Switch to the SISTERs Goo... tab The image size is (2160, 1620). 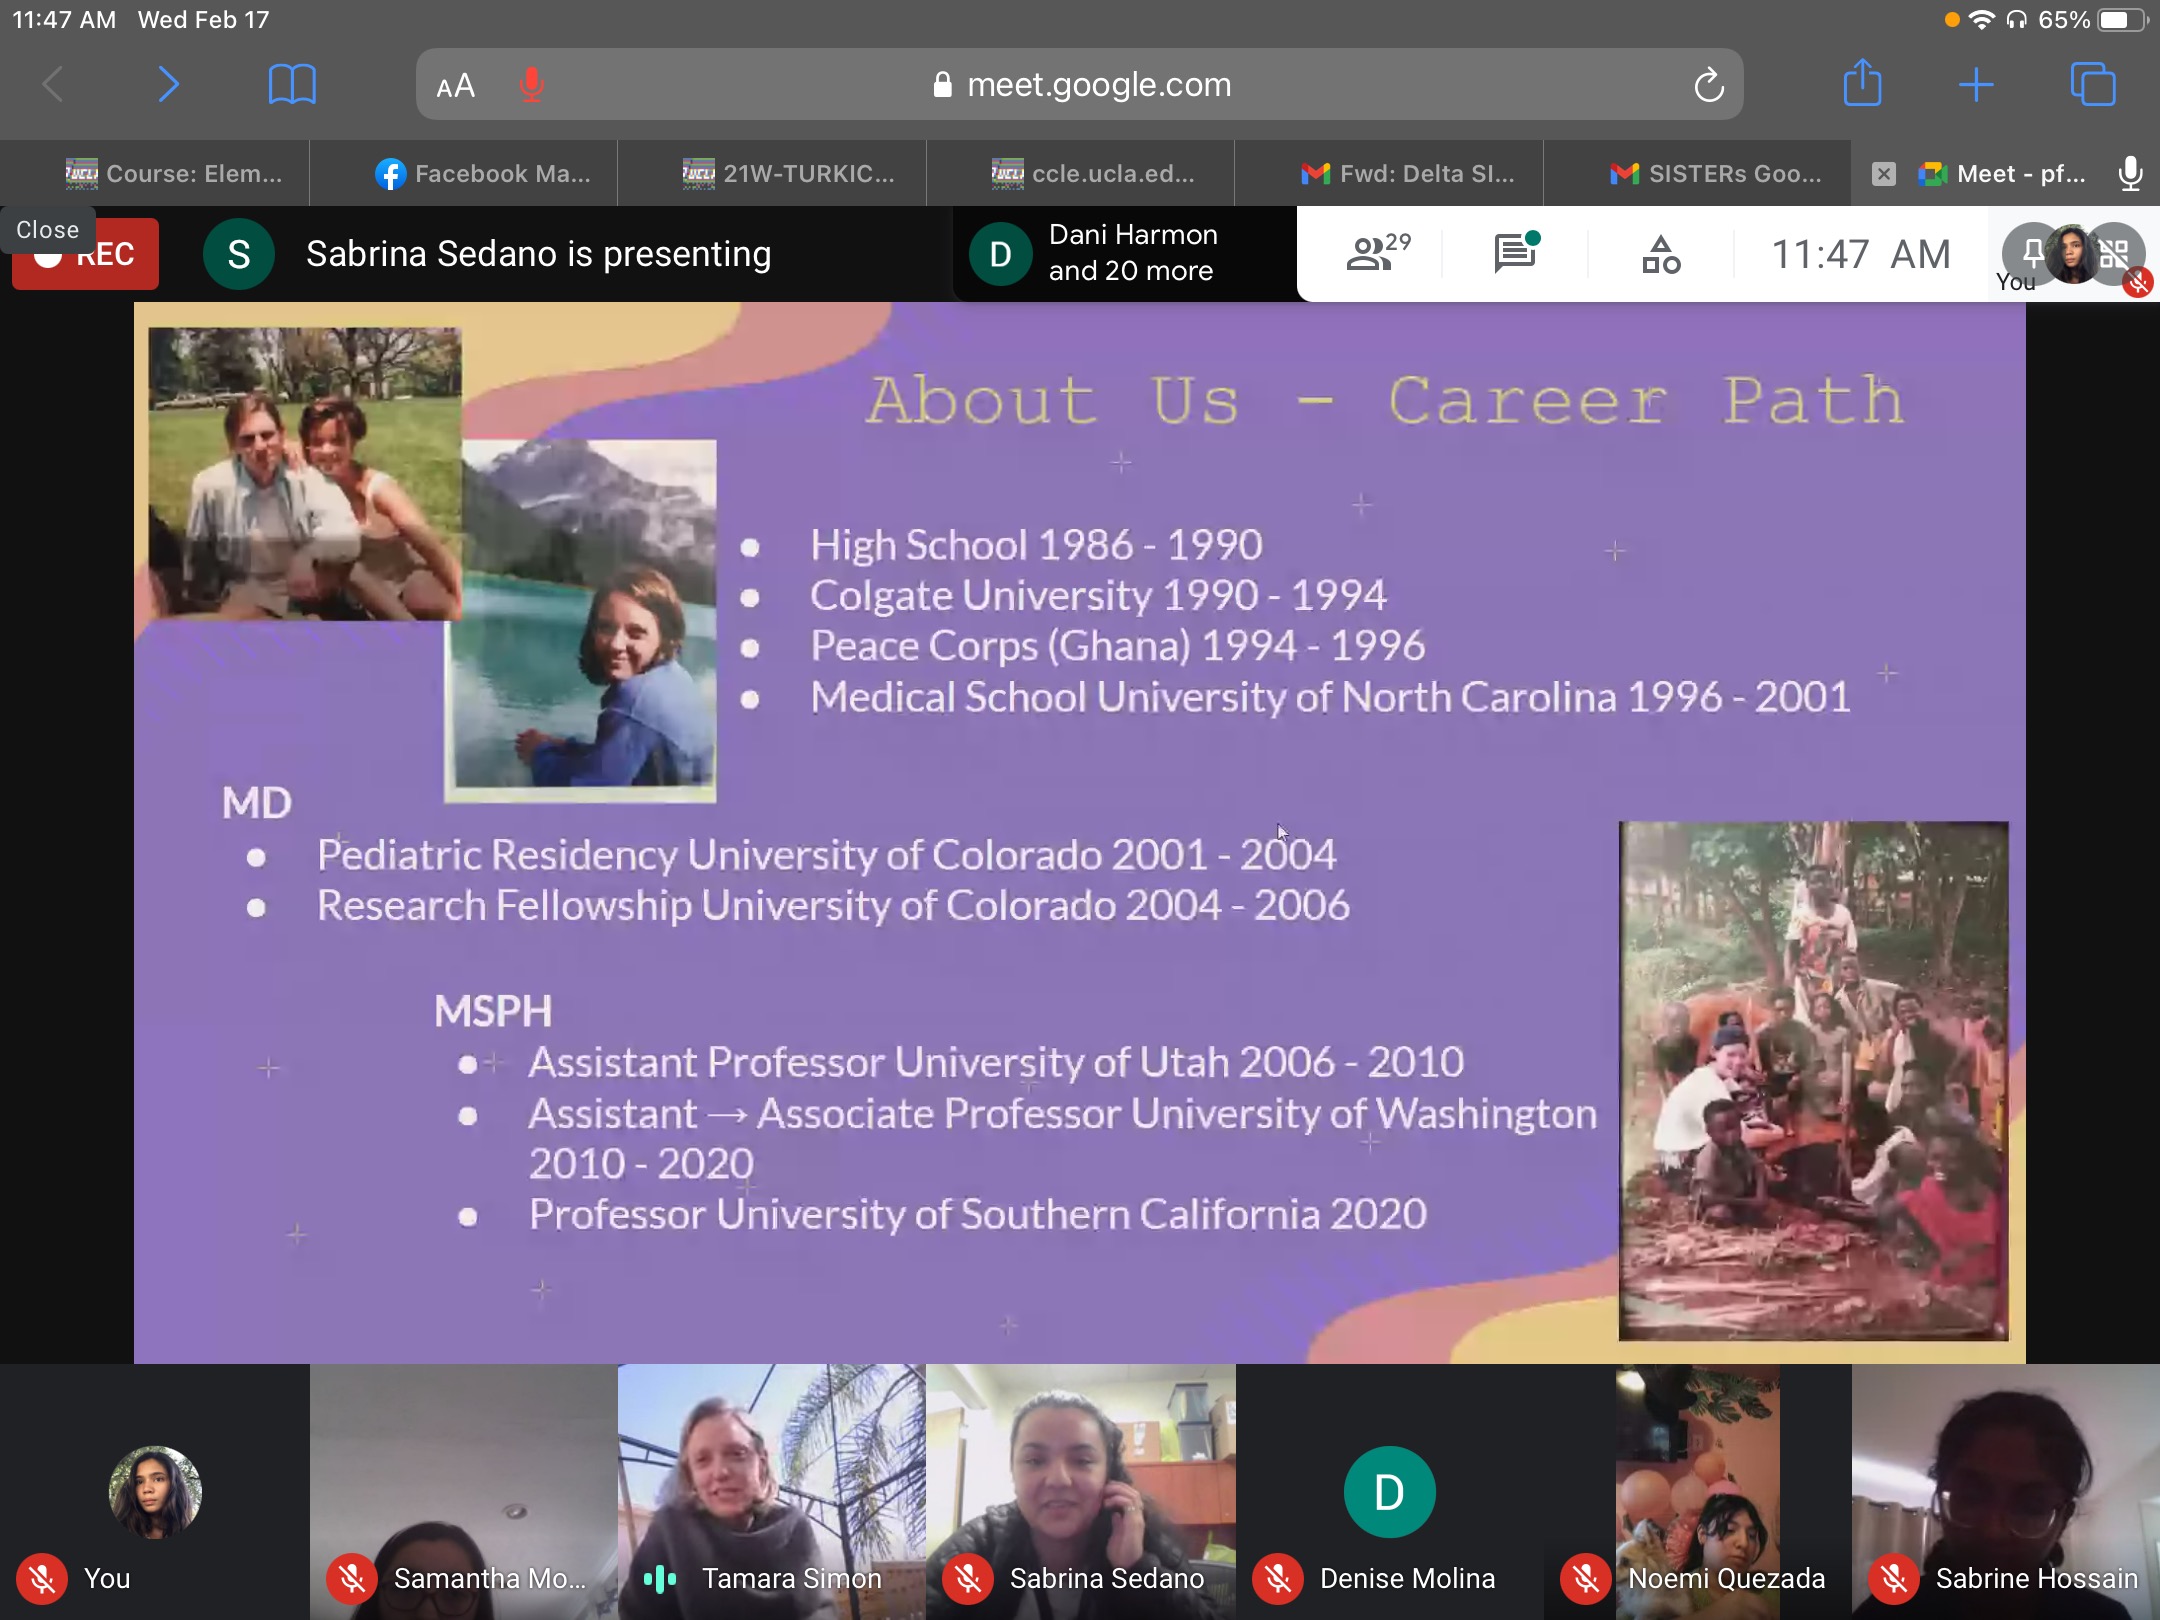(1715, 174)
